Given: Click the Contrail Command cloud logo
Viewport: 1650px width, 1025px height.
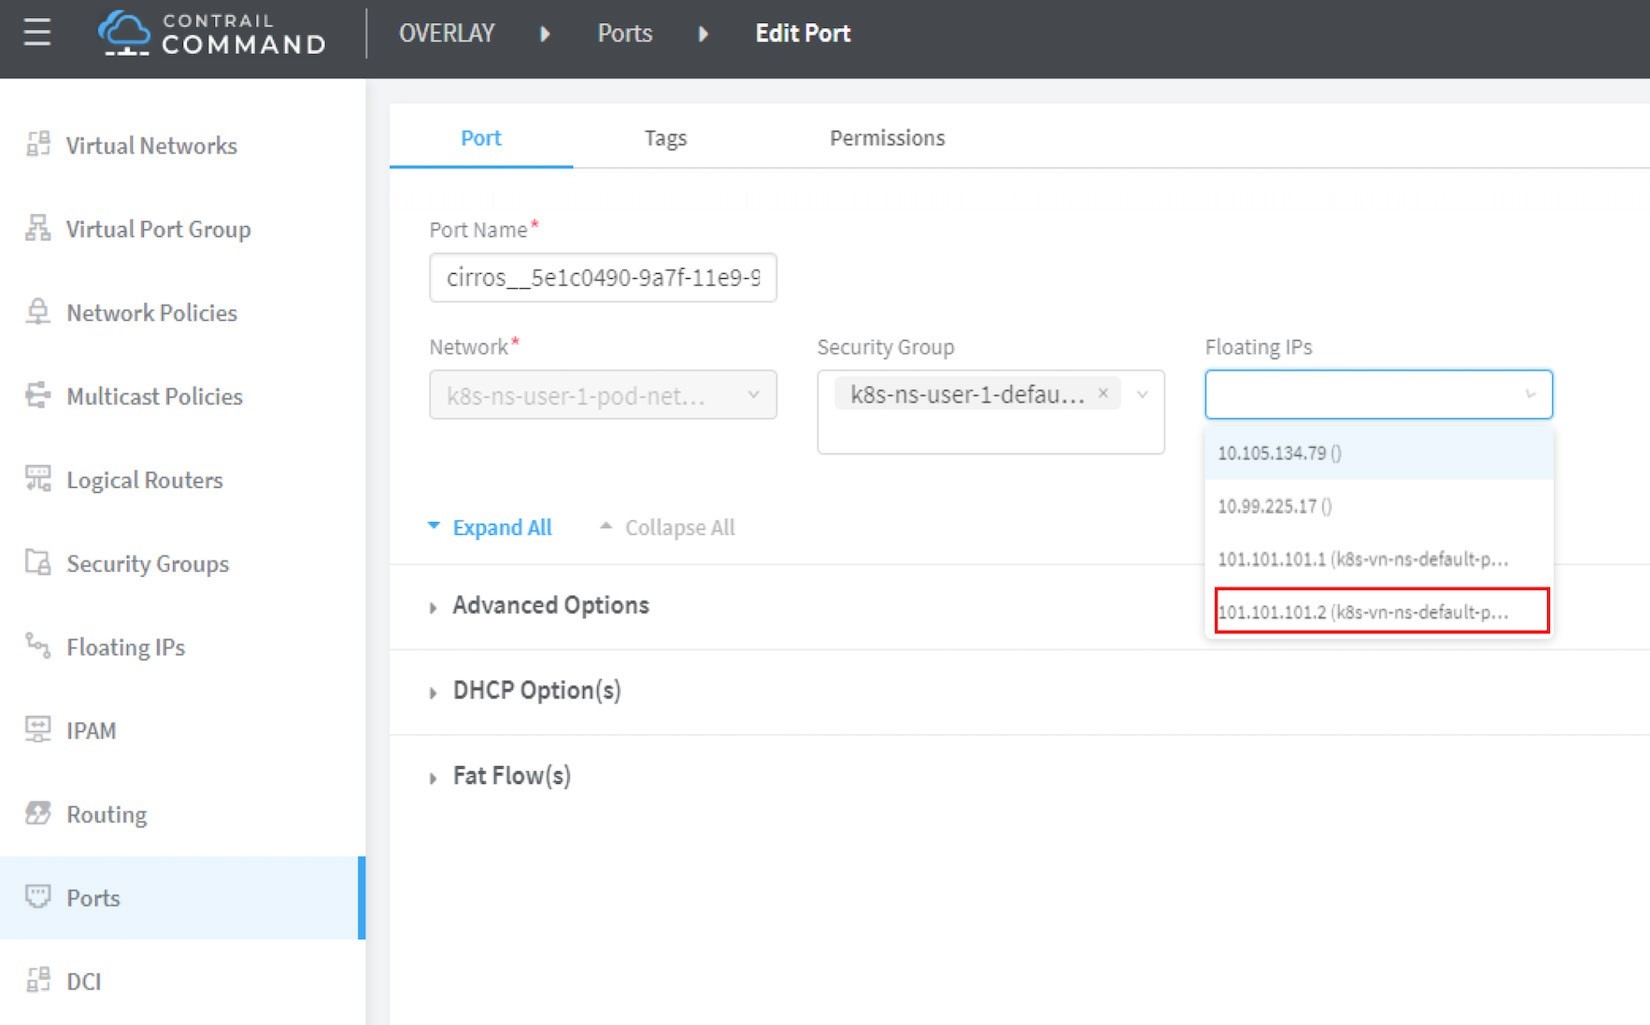Looking at the screenshot, I should [x=124, y=33].
